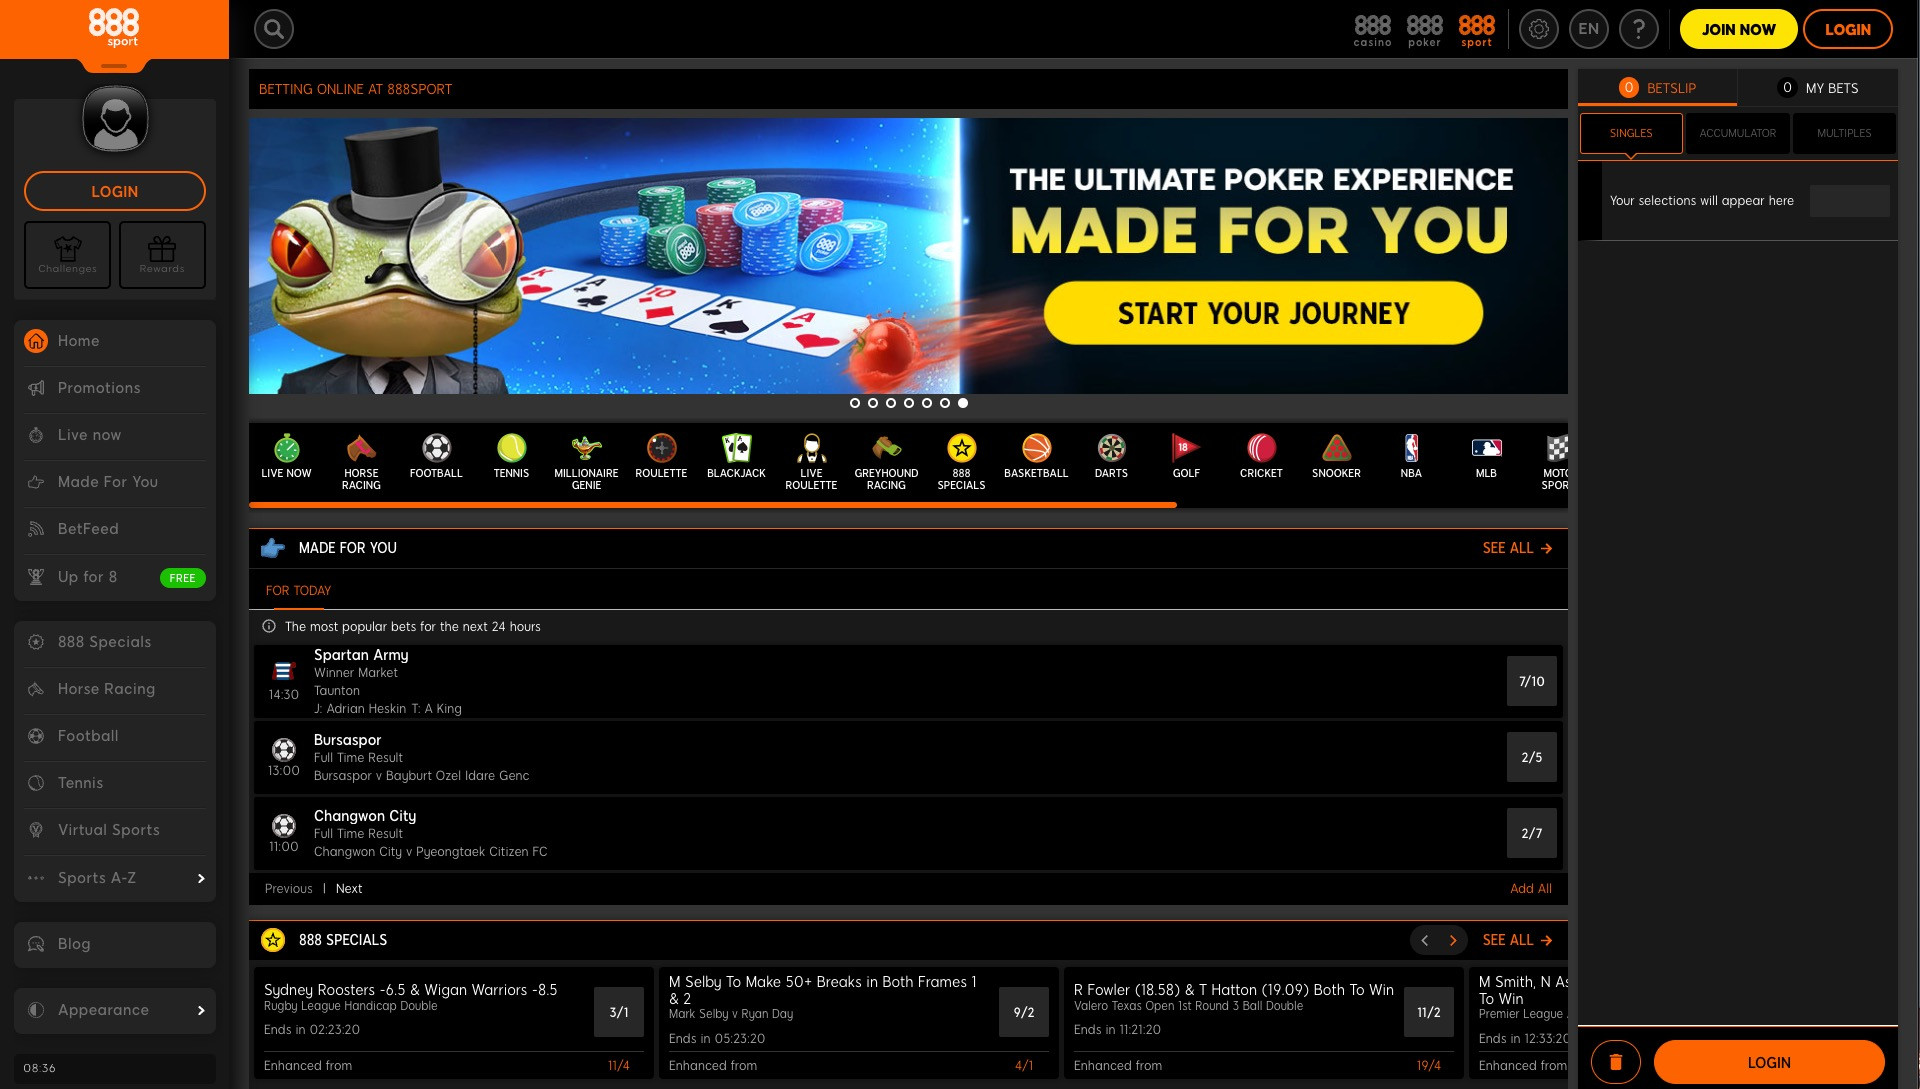Open the Rewards gift icon
Viewport: 1920px width, 1089px height.
(x=162, y=255)
